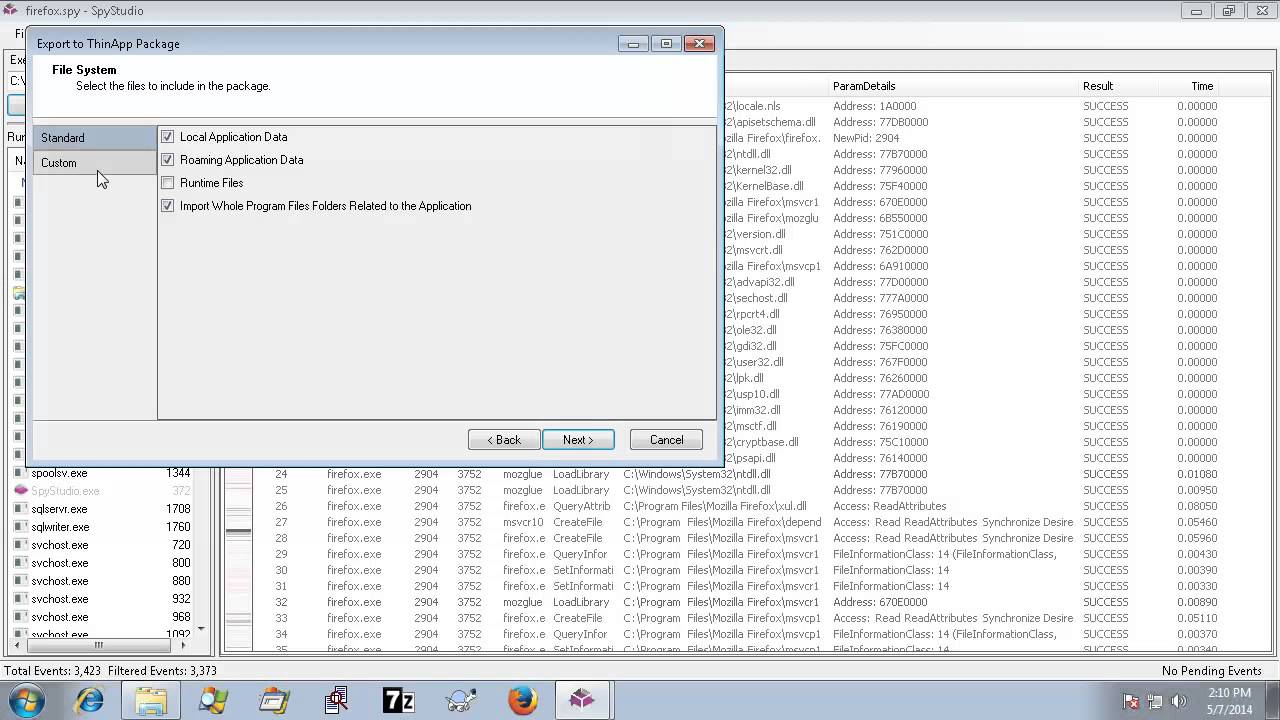The width and height of the screenshot is (1280, 720).
Task: Switch to the Custom tab
Action: (94, 163)
